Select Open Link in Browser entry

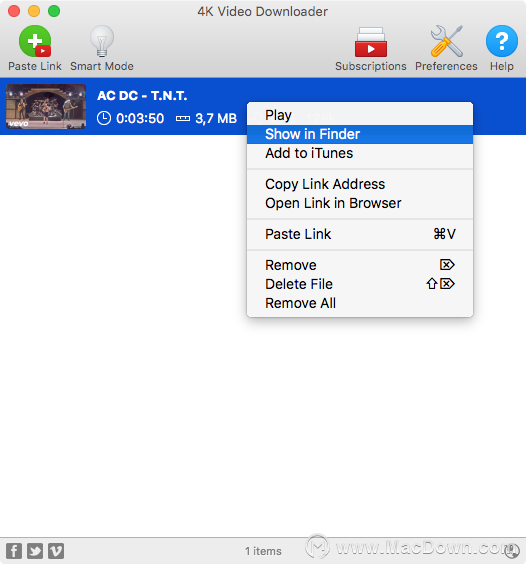coord(360,203)
